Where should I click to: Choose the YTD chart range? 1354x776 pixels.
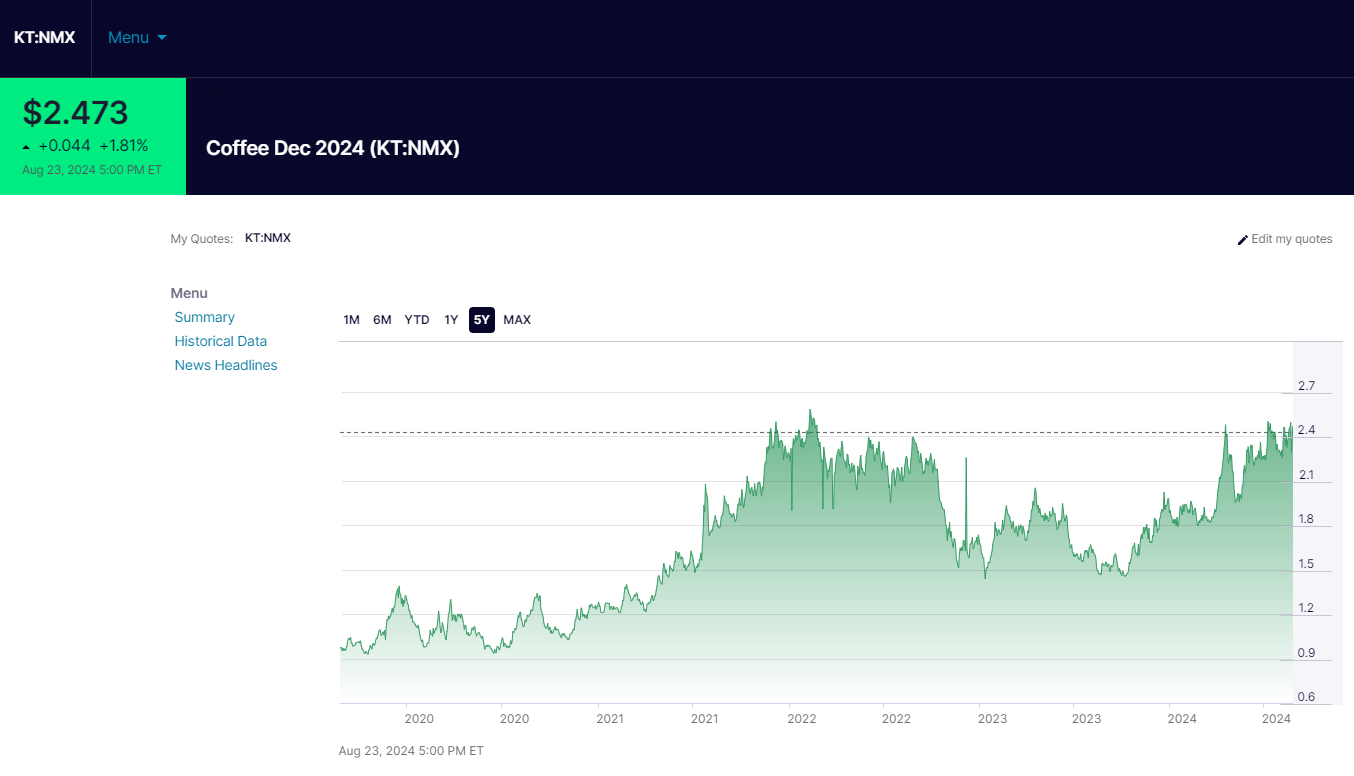(x=417, y=320)
